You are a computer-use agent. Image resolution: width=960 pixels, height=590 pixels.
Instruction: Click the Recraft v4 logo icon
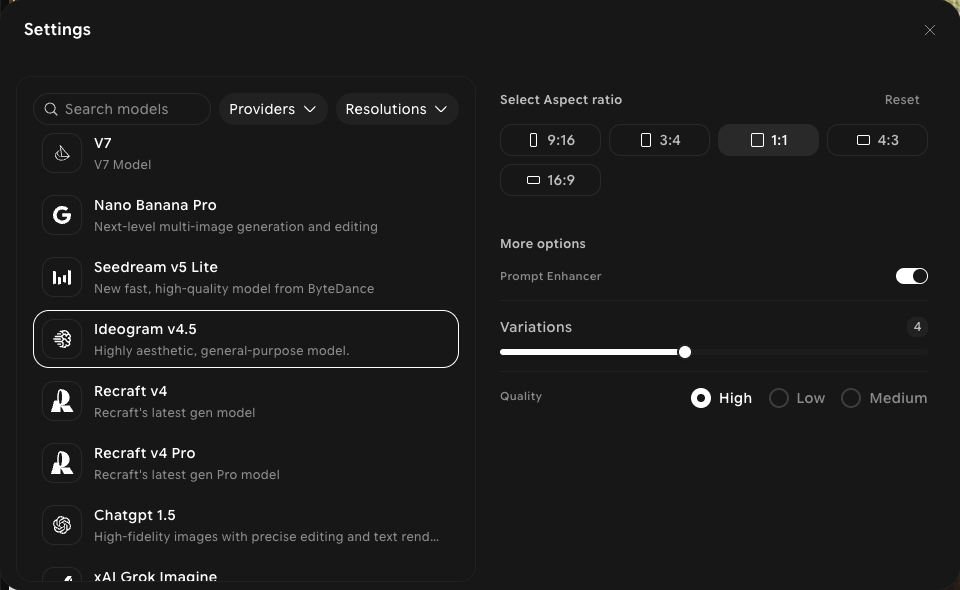(62, 401)
